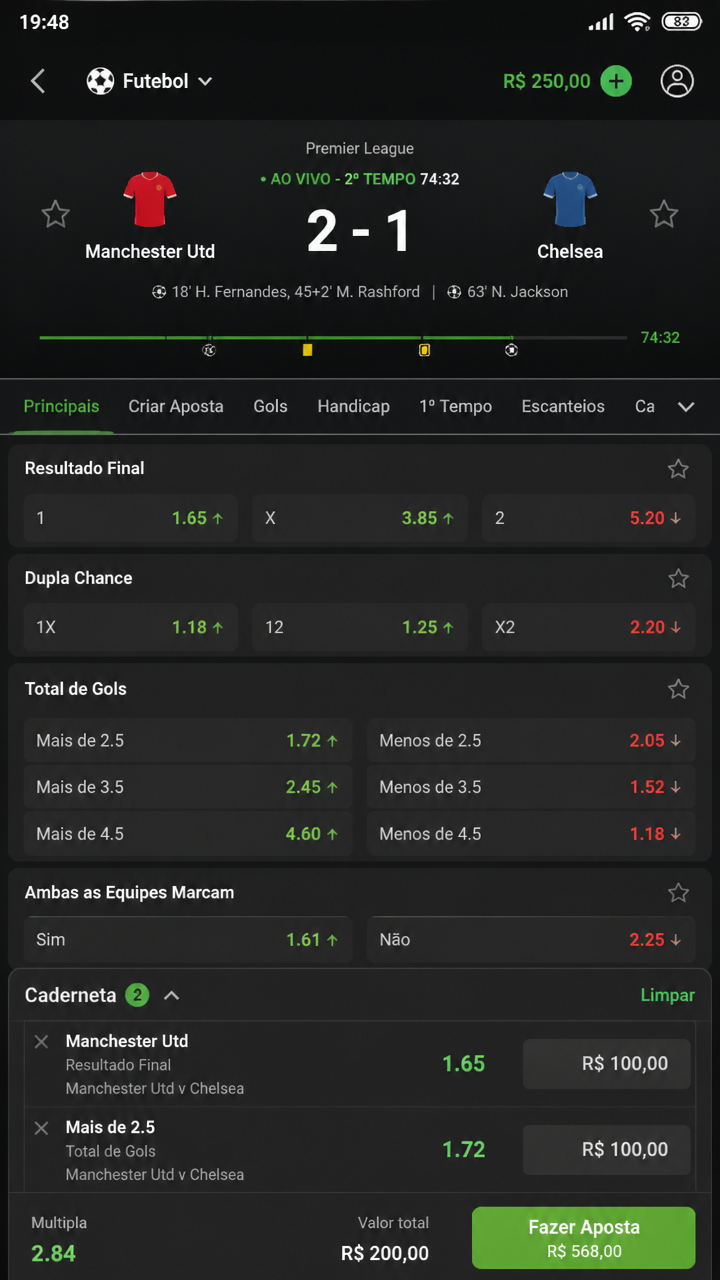Click Limpar to clear bet slip
This screenshot has width=720, height=1280.
[667, 996]
